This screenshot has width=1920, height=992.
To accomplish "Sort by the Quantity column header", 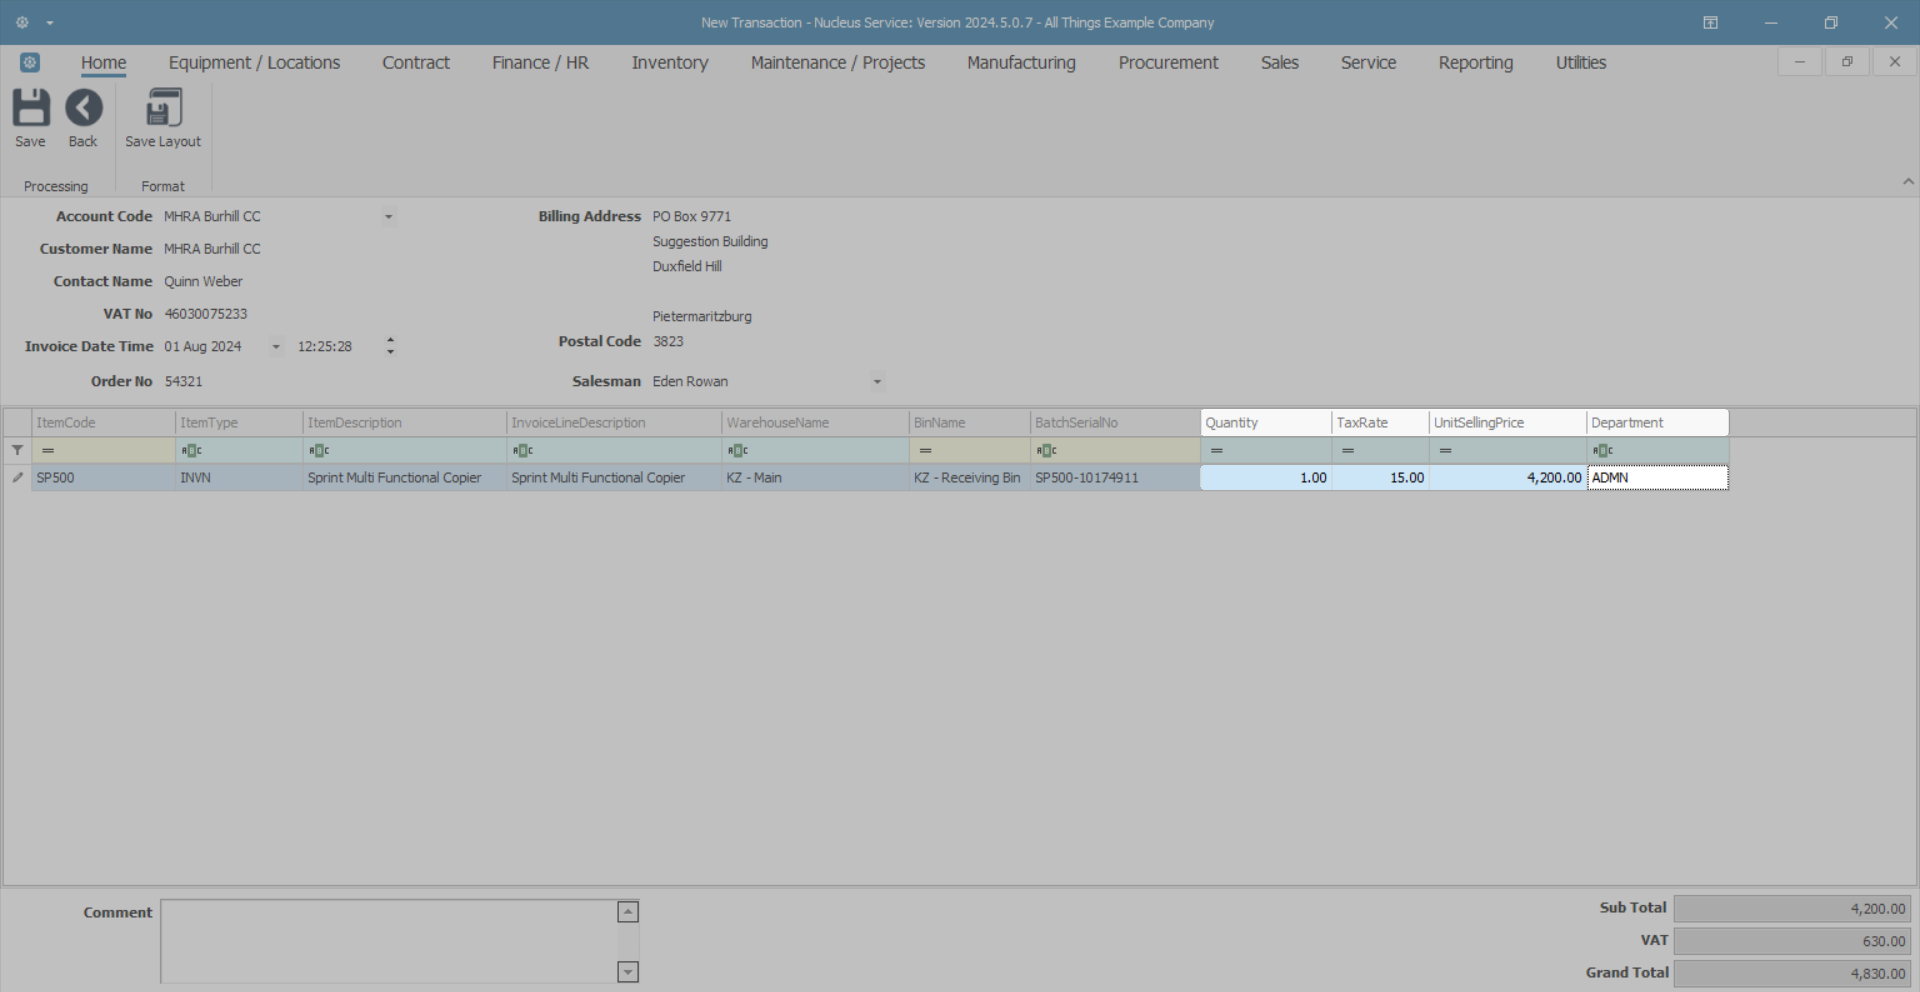I will click(x=1265, y=423).
